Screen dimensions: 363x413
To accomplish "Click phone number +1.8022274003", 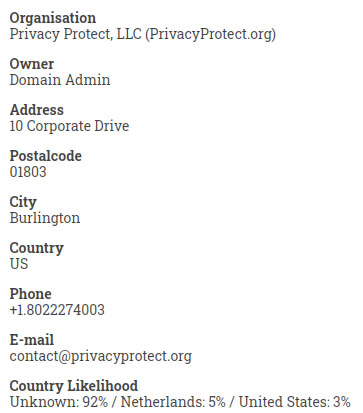I will coord(57,310).
